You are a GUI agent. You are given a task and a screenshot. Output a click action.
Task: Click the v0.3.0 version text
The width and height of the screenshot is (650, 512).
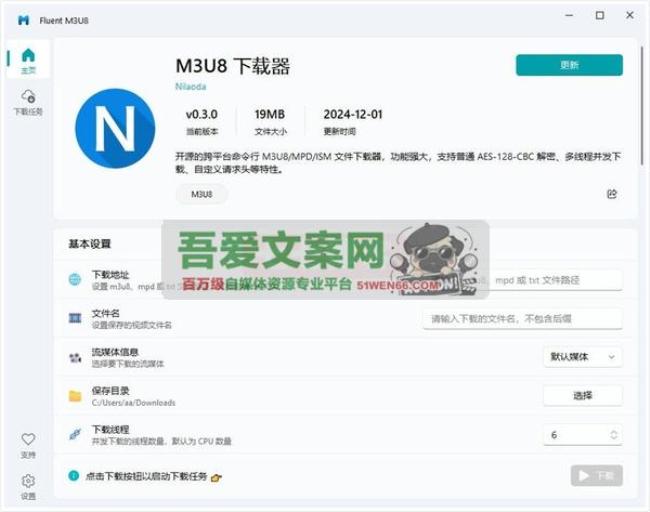tap(201, 114)
